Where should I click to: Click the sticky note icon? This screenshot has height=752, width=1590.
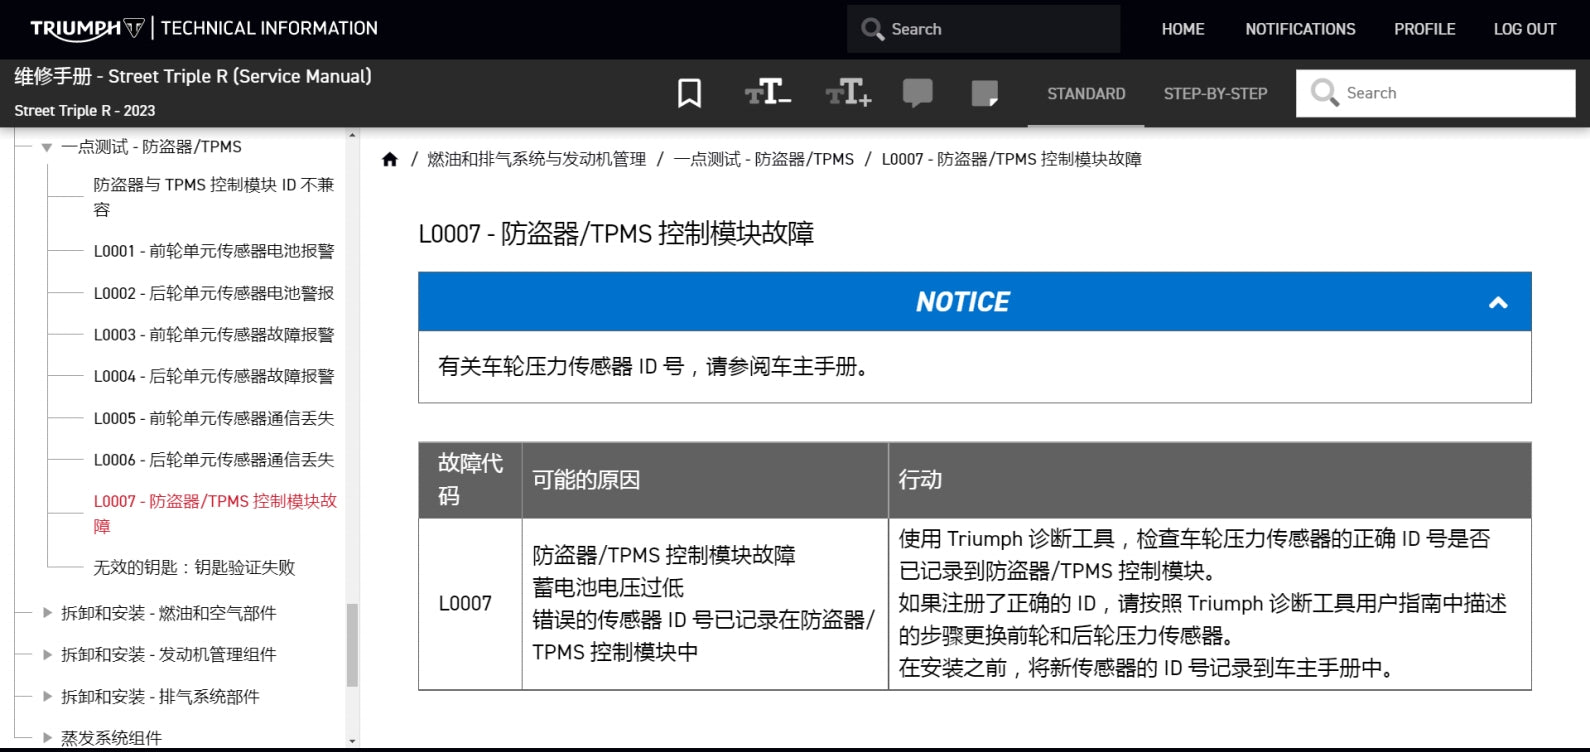pos(985,93)
